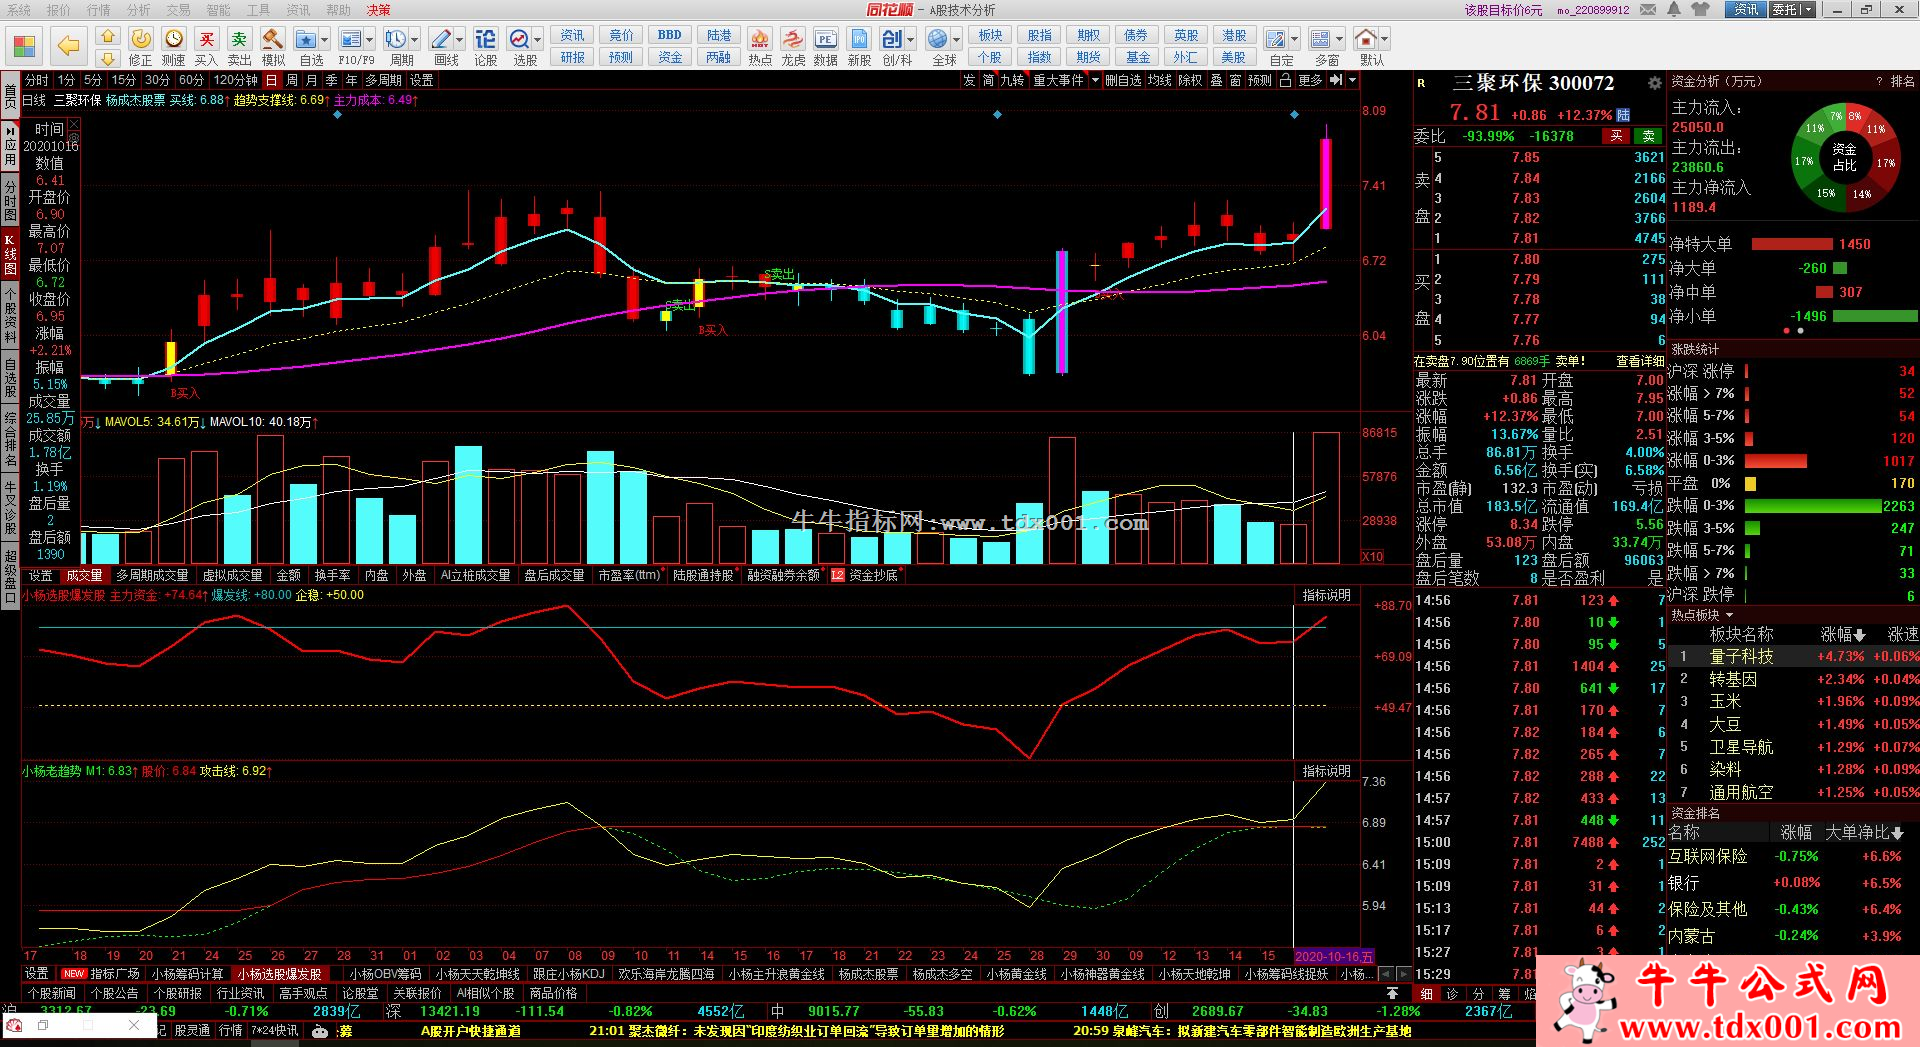Click the green 卖出 sell icon

[x=239, y=46]
